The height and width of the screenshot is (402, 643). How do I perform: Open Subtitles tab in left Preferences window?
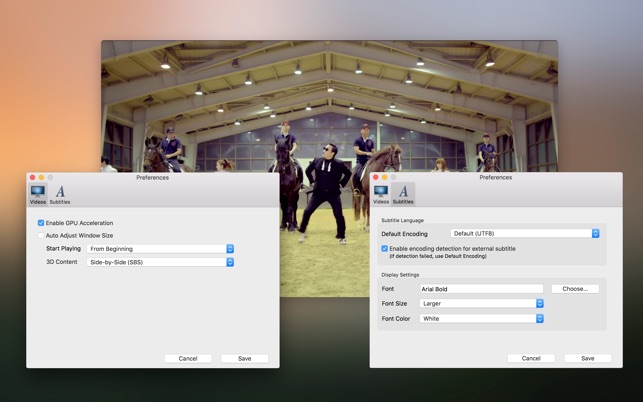point(60,194)
